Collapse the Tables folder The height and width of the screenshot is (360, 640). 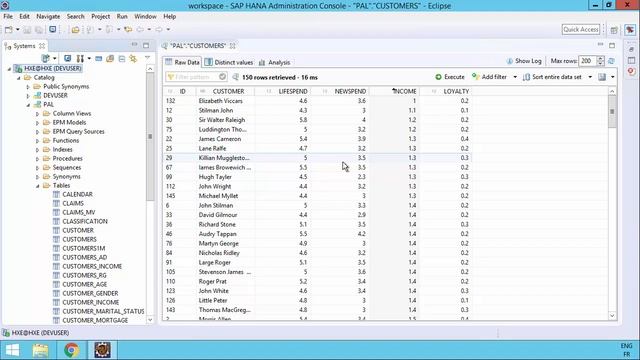pyautogui.click(x=38, y=186)
